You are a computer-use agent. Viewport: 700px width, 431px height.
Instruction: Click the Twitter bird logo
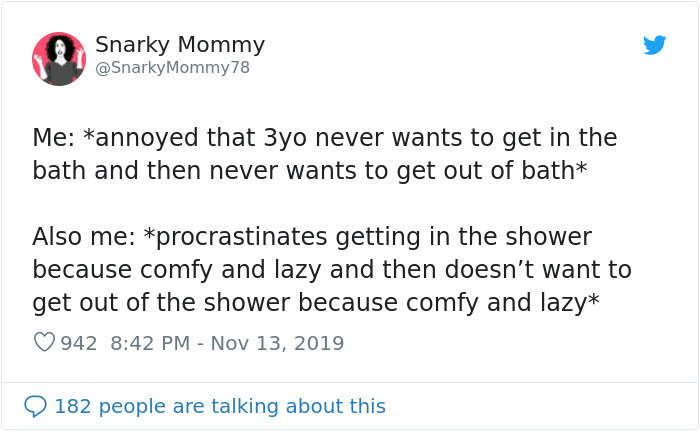point(655,45)
